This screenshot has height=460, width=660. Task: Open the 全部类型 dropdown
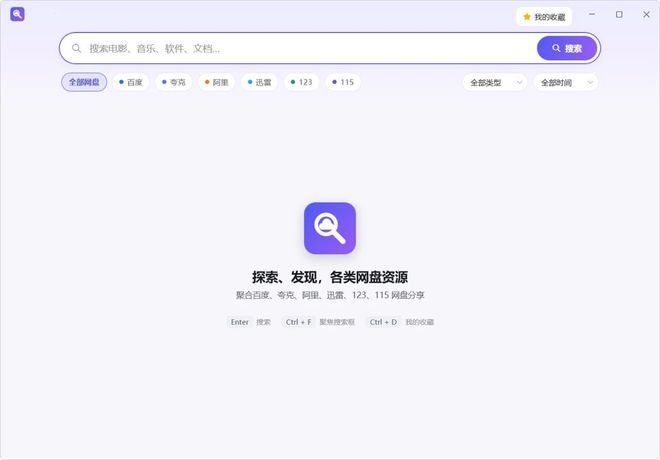coord(495,82)
